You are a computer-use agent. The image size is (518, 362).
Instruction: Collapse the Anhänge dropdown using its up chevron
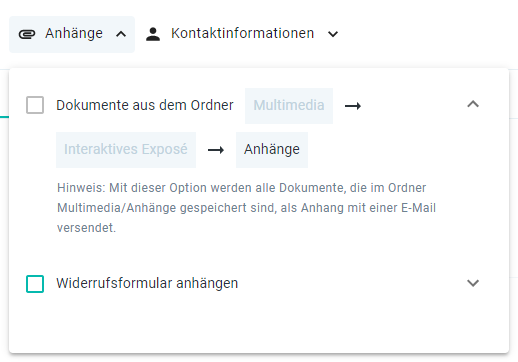point(121,34)
